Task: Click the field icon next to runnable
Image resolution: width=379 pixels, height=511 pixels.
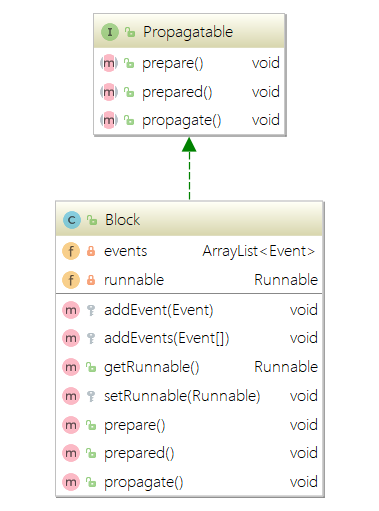Action: [x=71, y=280]
